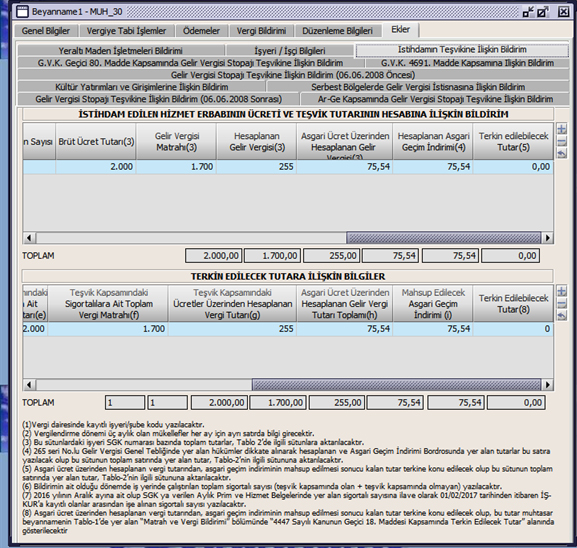577x548 pixels.
Task: Select the 0 cell under Terkin Edilebilecek Tutar(8)
Action: coord(513,329)
